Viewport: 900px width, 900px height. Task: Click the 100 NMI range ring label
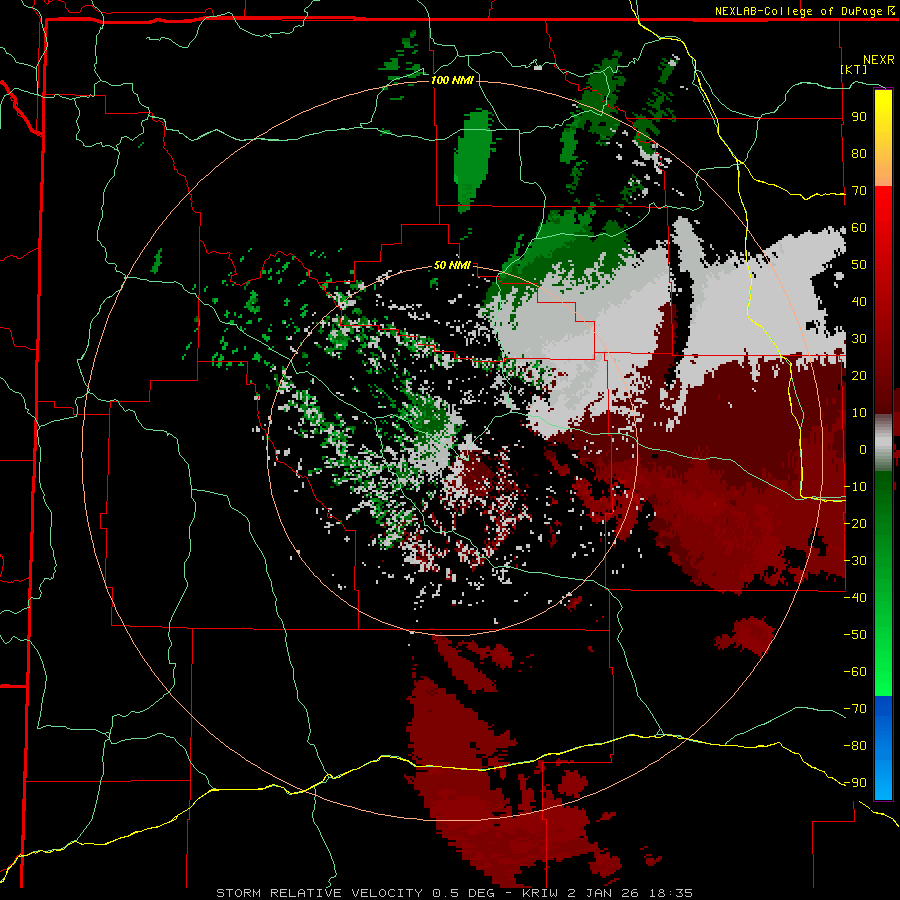click(x=452, y=80)
